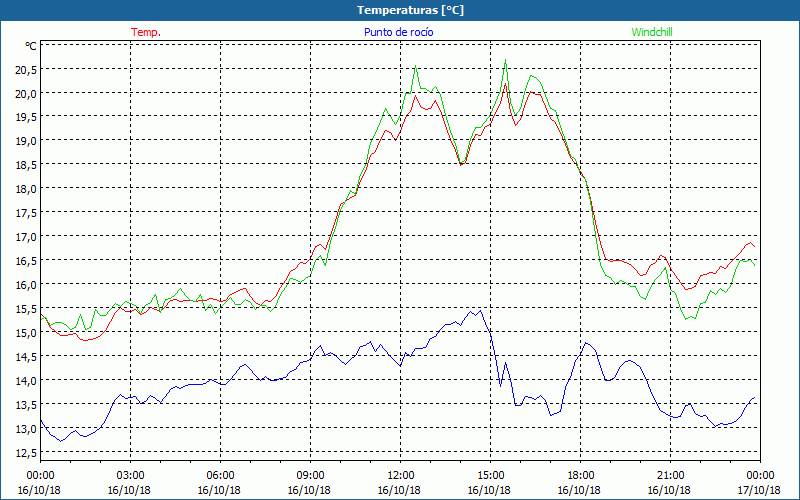
Task: Select the red 'Temp.' legend label
Action: click(x=146, y=32)
